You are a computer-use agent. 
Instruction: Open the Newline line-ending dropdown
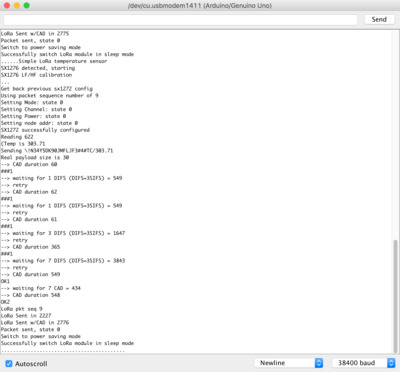pyautogui.click(x=289, y=363)
